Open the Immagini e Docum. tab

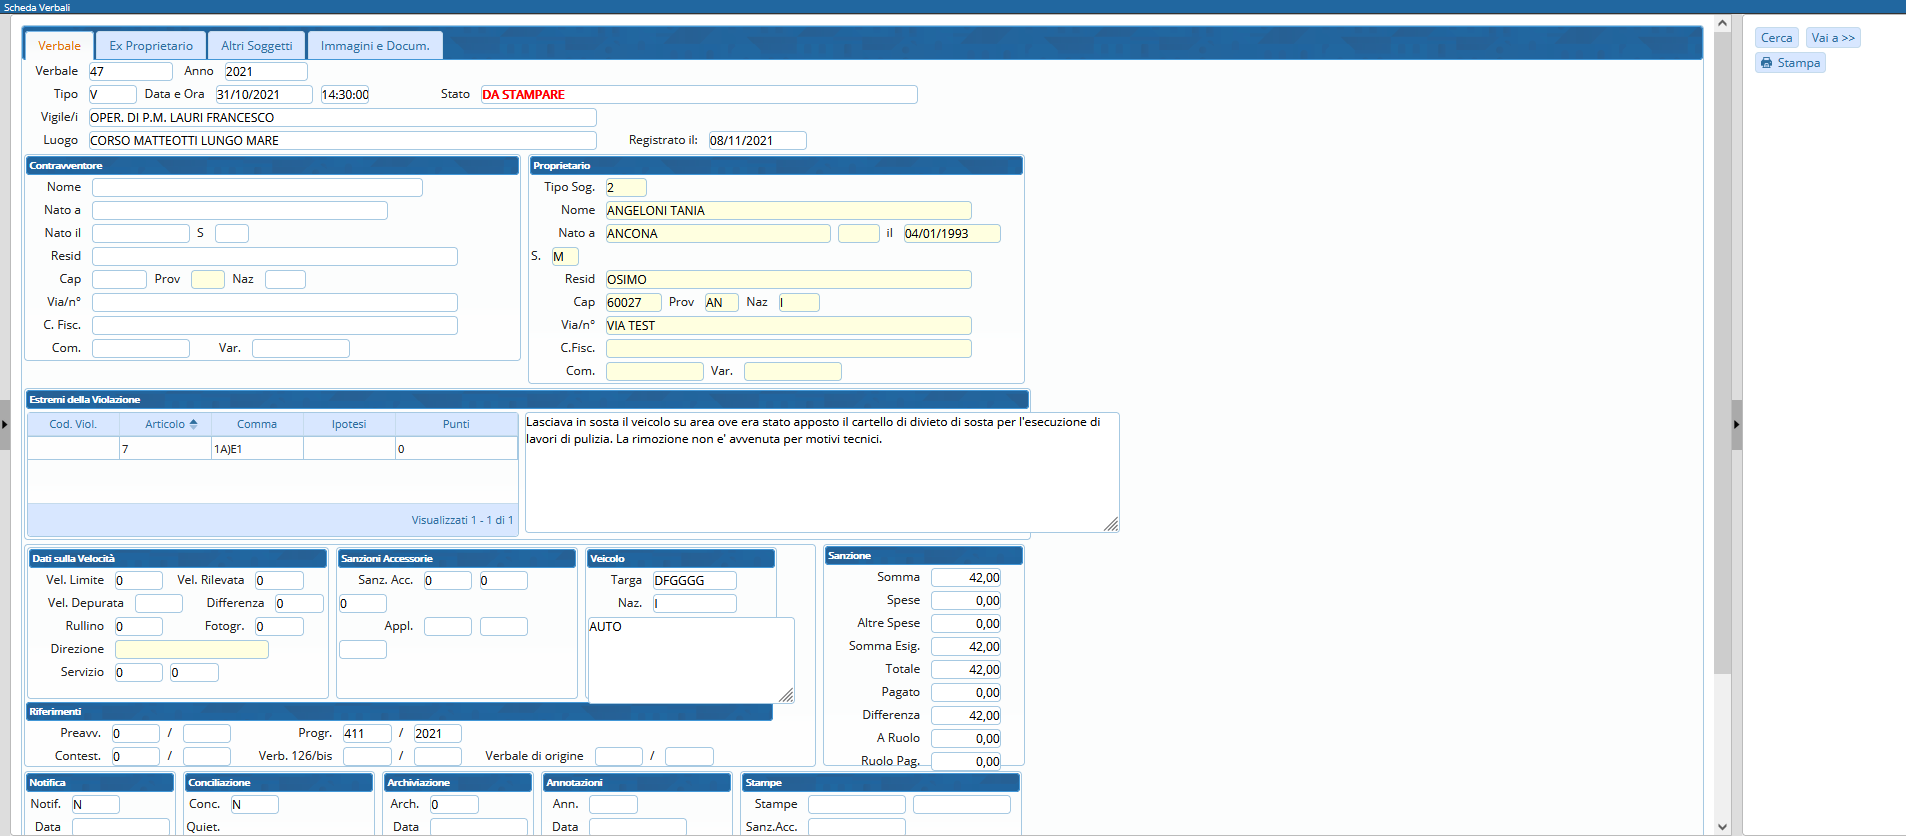[375, 46]
